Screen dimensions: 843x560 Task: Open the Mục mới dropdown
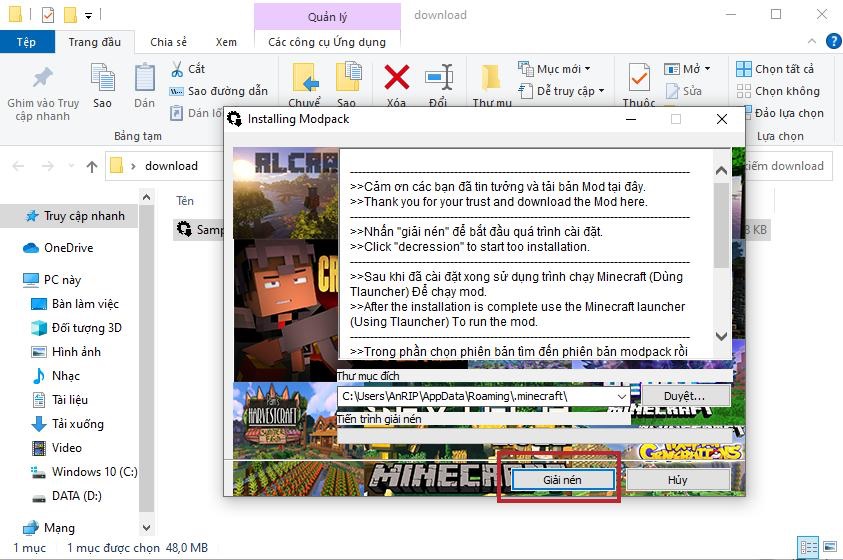[555, 69]
